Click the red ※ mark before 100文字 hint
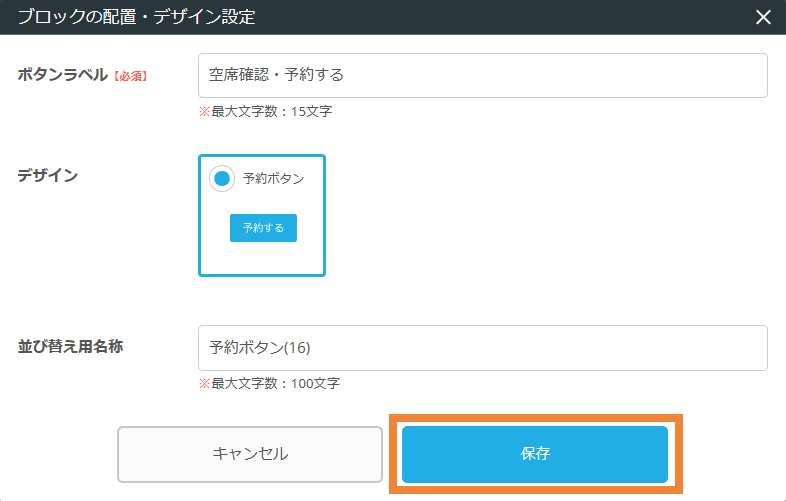786x501 pixels. tap(204, 383)
